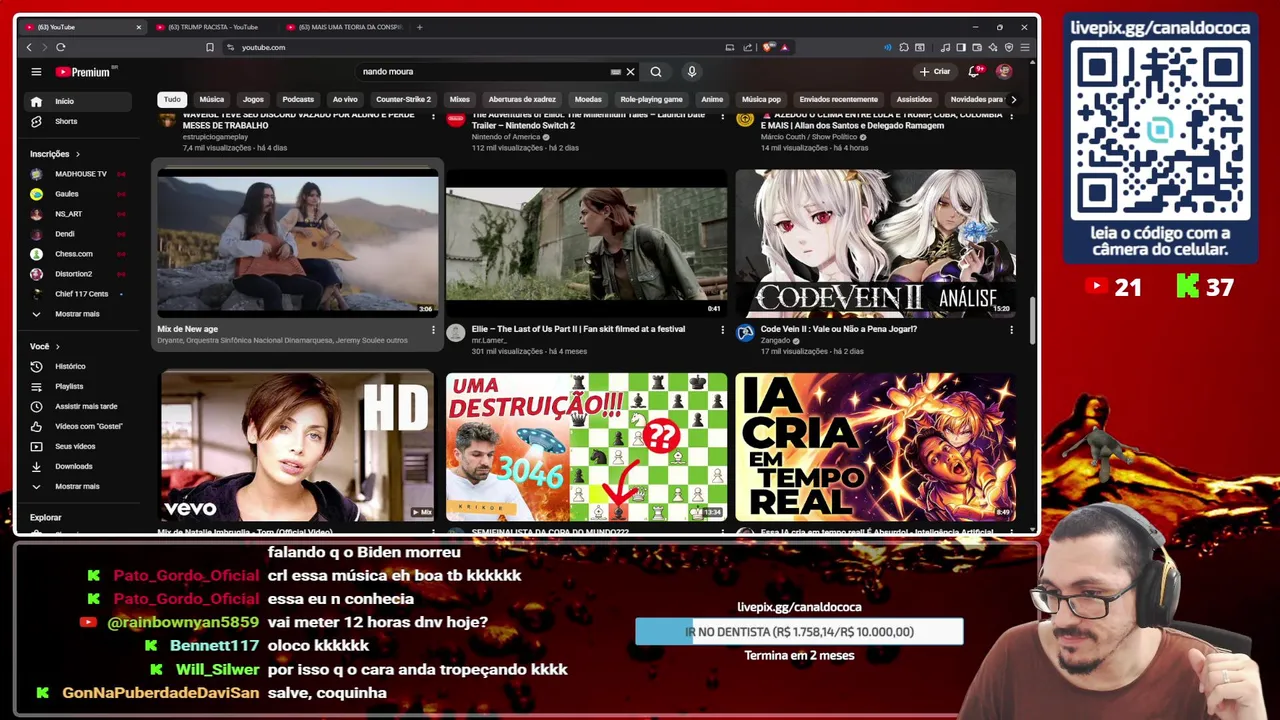Go back with browser back arrow
Viewport: 1280px width, 720px height.
[x=29, y=47]
